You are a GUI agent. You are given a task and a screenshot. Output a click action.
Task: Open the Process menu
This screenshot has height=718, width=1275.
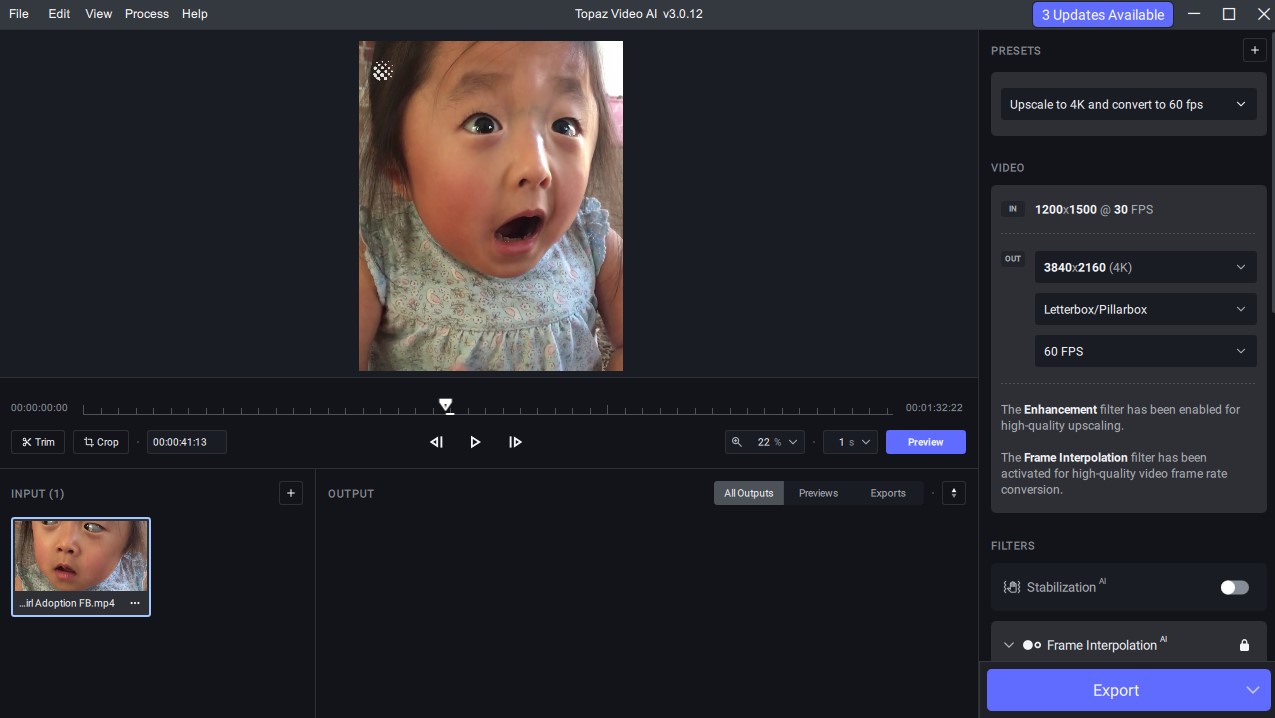coord(146,14)
